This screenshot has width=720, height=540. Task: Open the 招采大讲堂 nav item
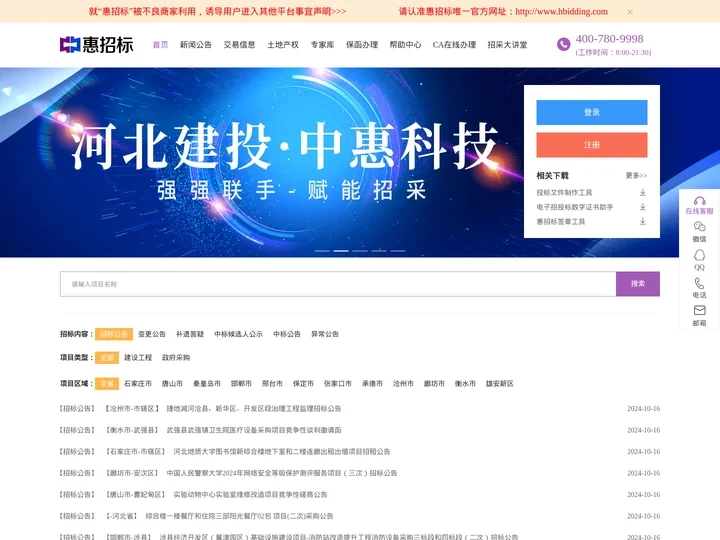pyautogui.click(x=507, y=45)
